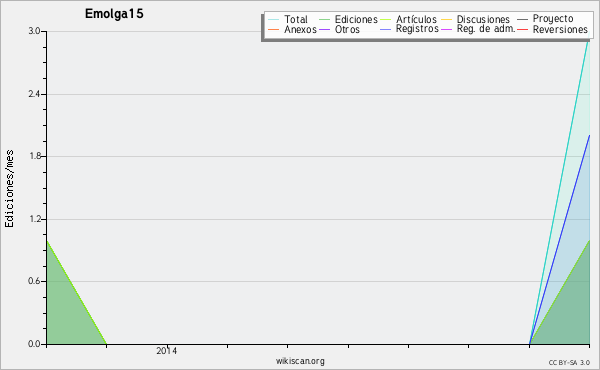Click the 2.4 y-axis value

[34, 94]
